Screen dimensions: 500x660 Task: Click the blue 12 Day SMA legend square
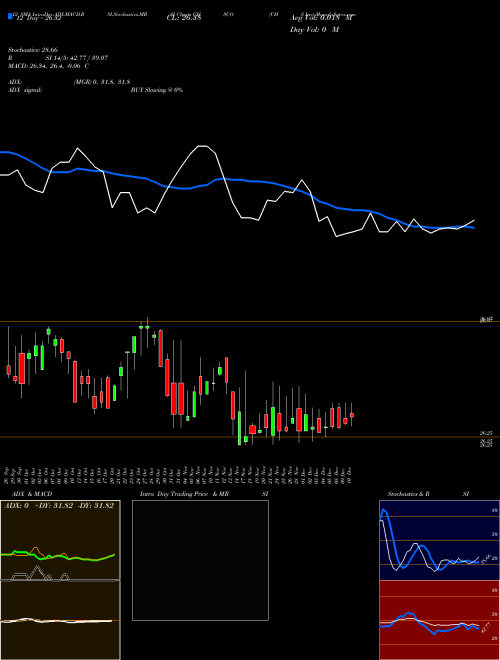coord(10,17)
